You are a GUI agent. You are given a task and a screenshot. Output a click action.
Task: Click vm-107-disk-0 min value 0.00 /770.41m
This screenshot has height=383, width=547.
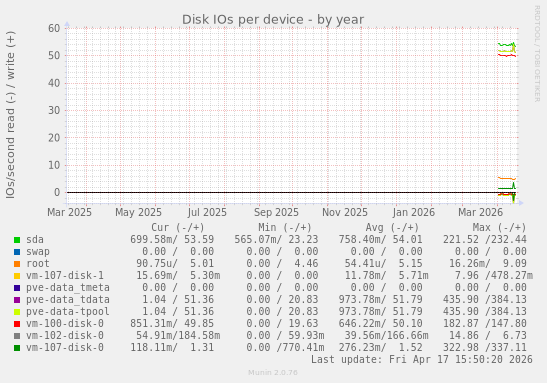pos(285,347)
